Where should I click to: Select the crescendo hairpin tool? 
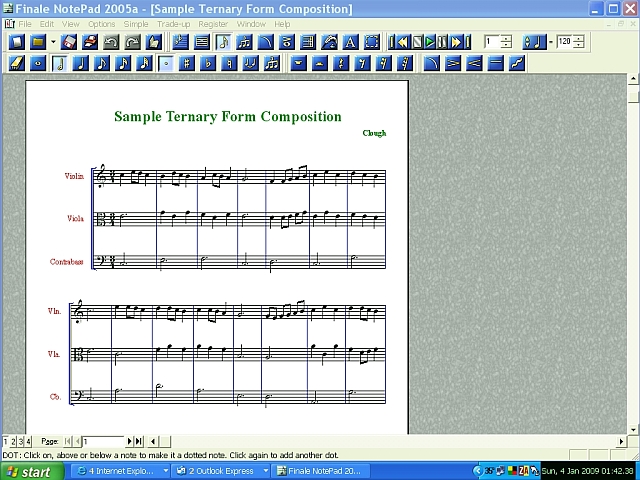click(474, 63)
